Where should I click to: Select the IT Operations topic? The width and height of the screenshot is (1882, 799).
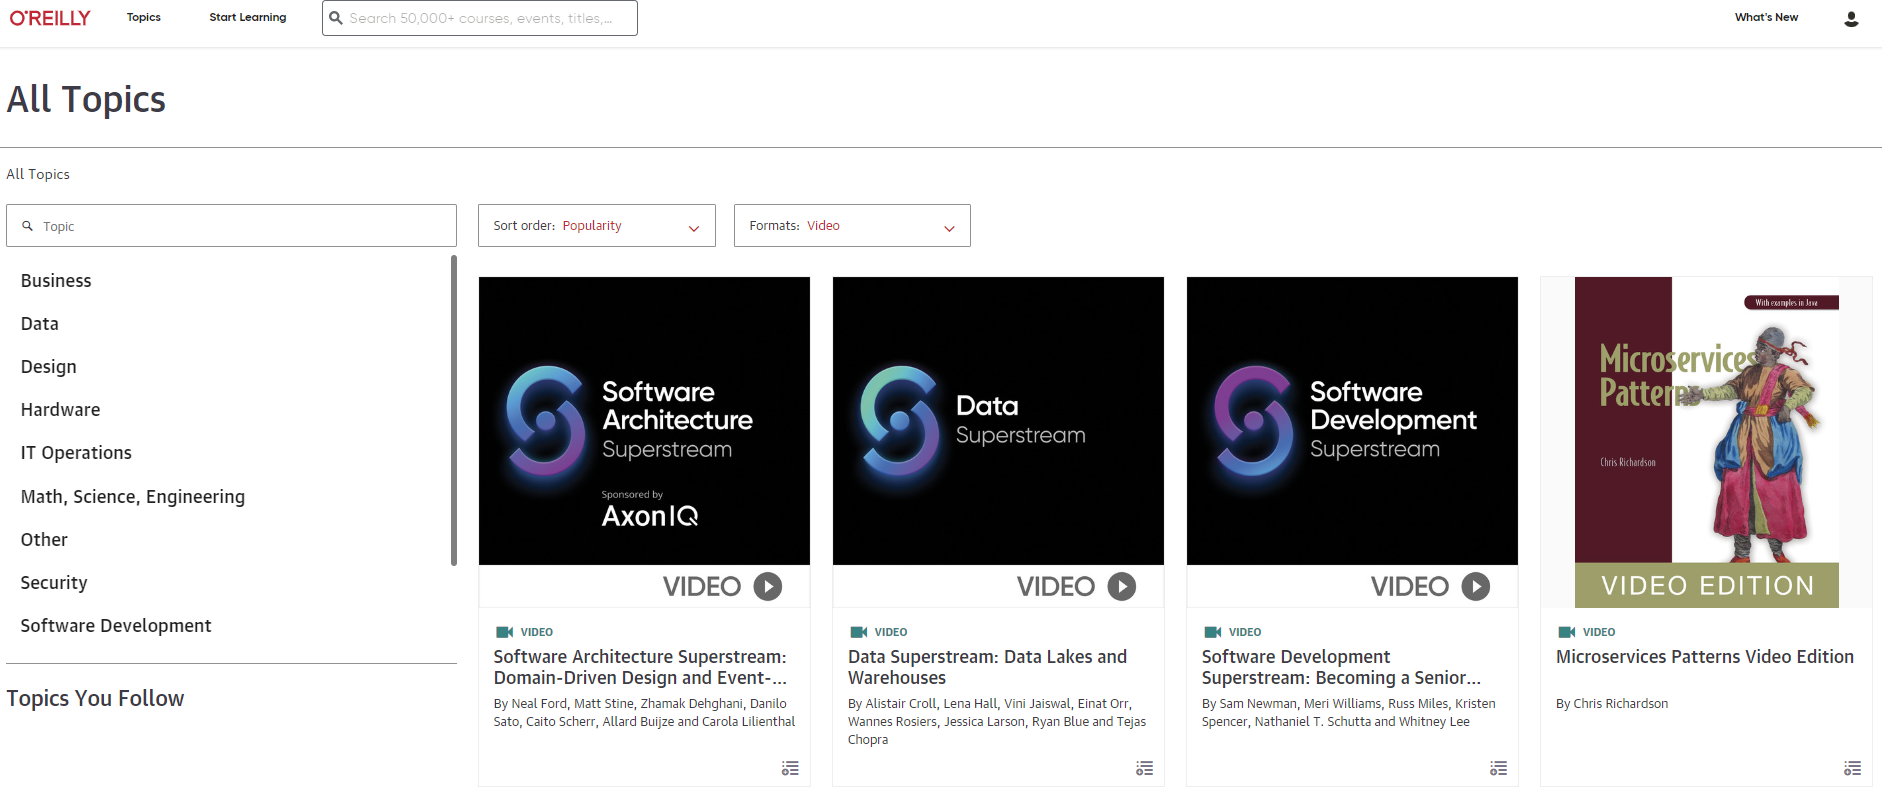[76, 453]
